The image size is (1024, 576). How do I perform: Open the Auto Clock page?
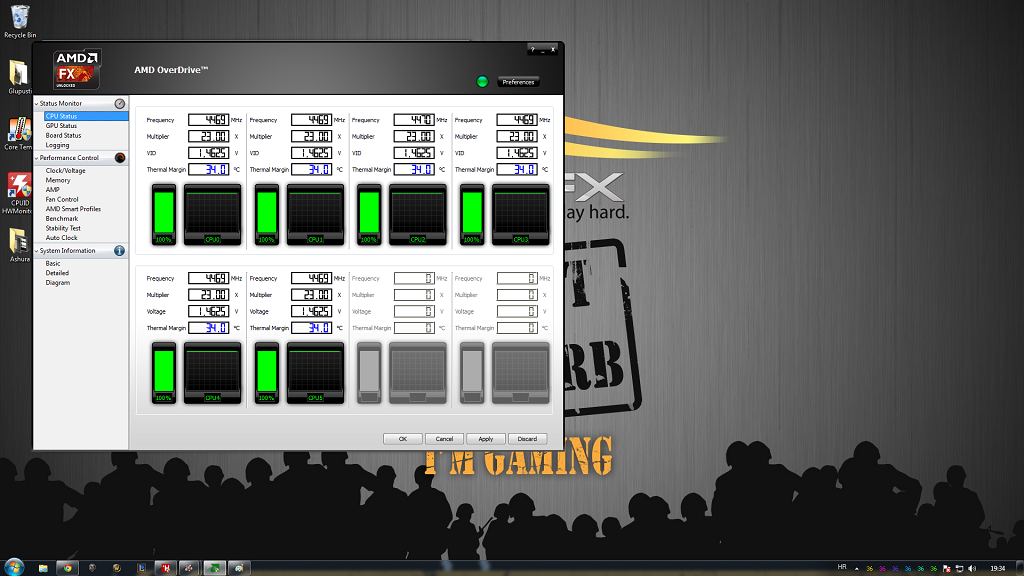[x=61, y=238]
